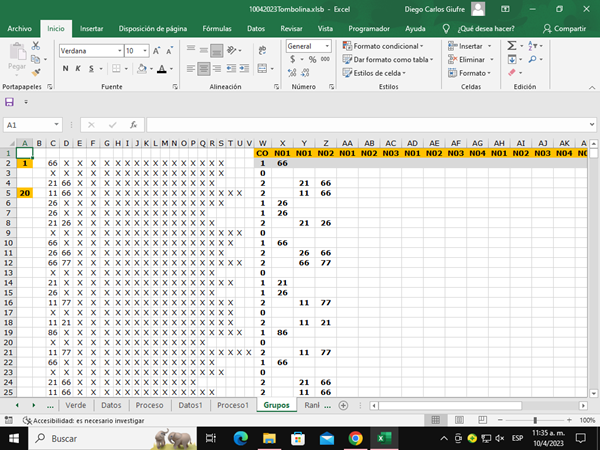Click the Compartir share button
The width and height of the screenshot is (600, 450).
click(564, 29)
